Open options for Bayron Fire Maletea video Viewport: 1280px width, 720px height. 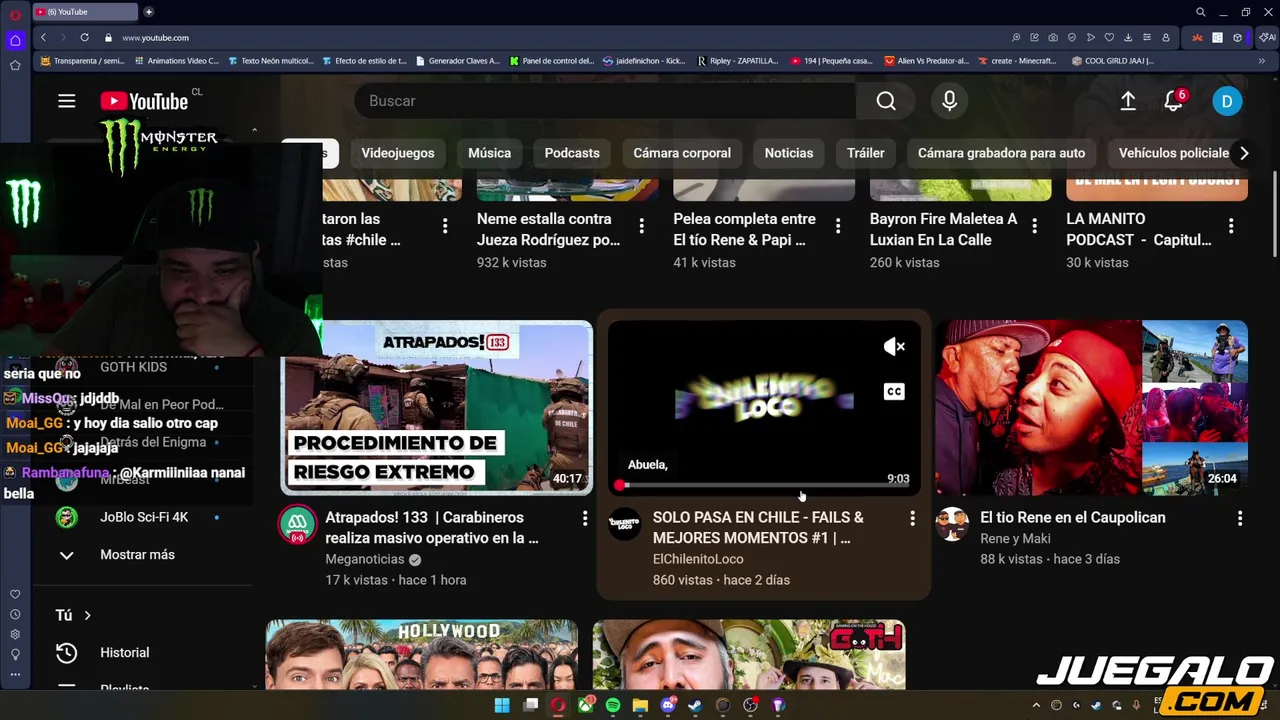pyautogui.click(x=1034, y=226)
